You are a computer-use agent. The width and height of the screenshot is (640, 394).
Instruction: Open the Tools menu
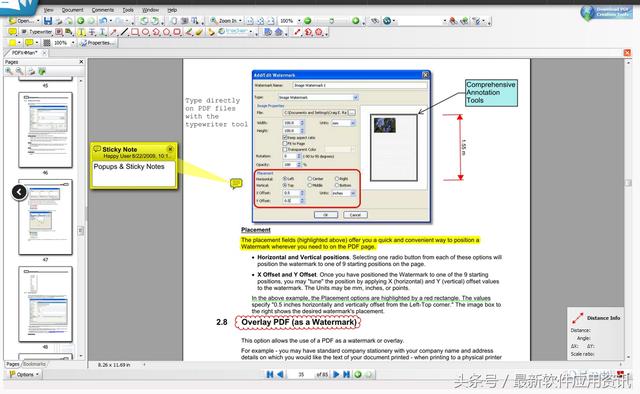[x=128, y=10]
